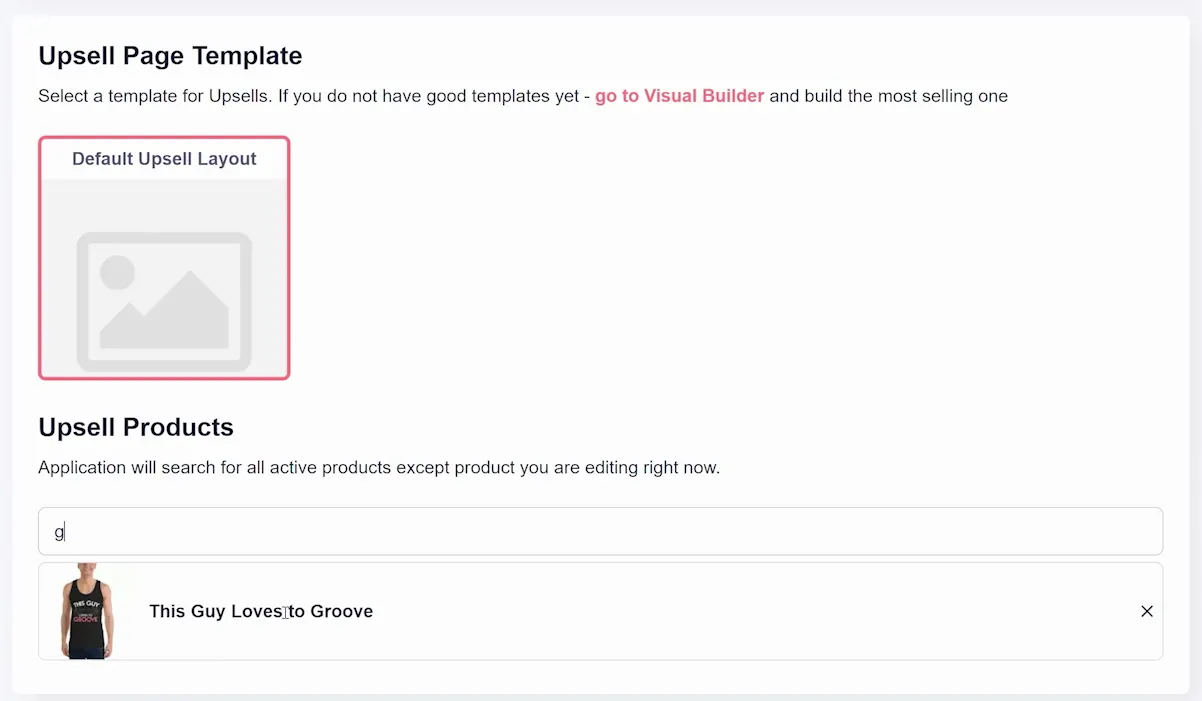Open the go to Visual Builder link

(679, 96)
